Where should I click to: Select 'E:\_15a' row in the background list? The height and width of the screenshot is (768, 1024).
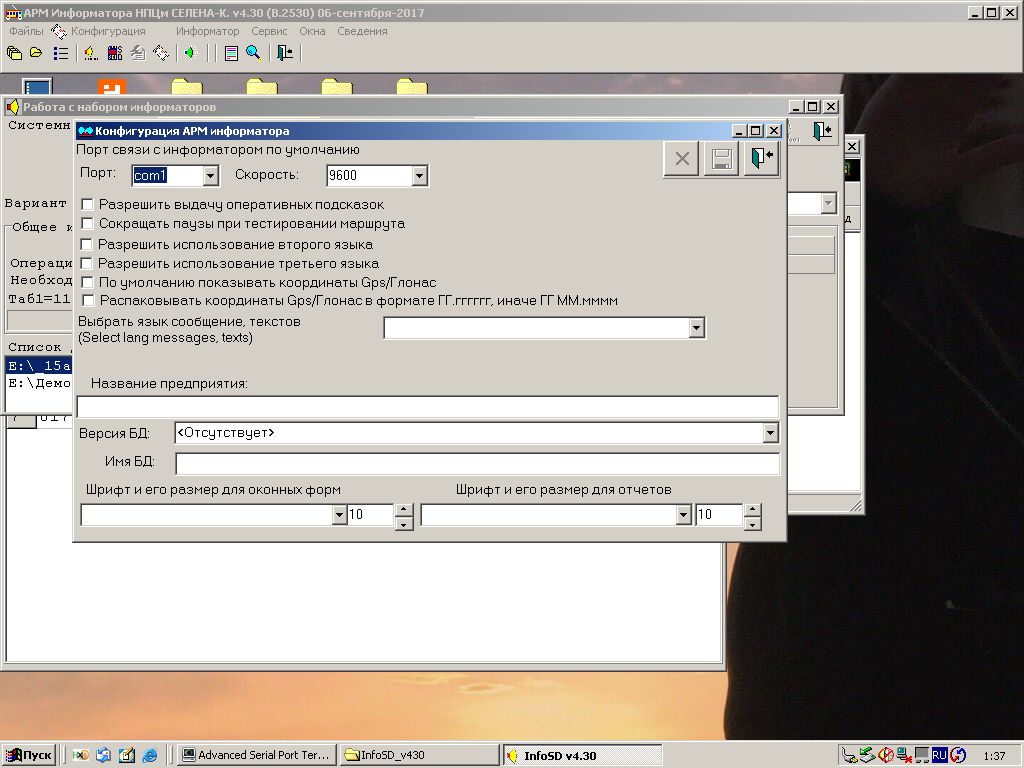(39, 366)
